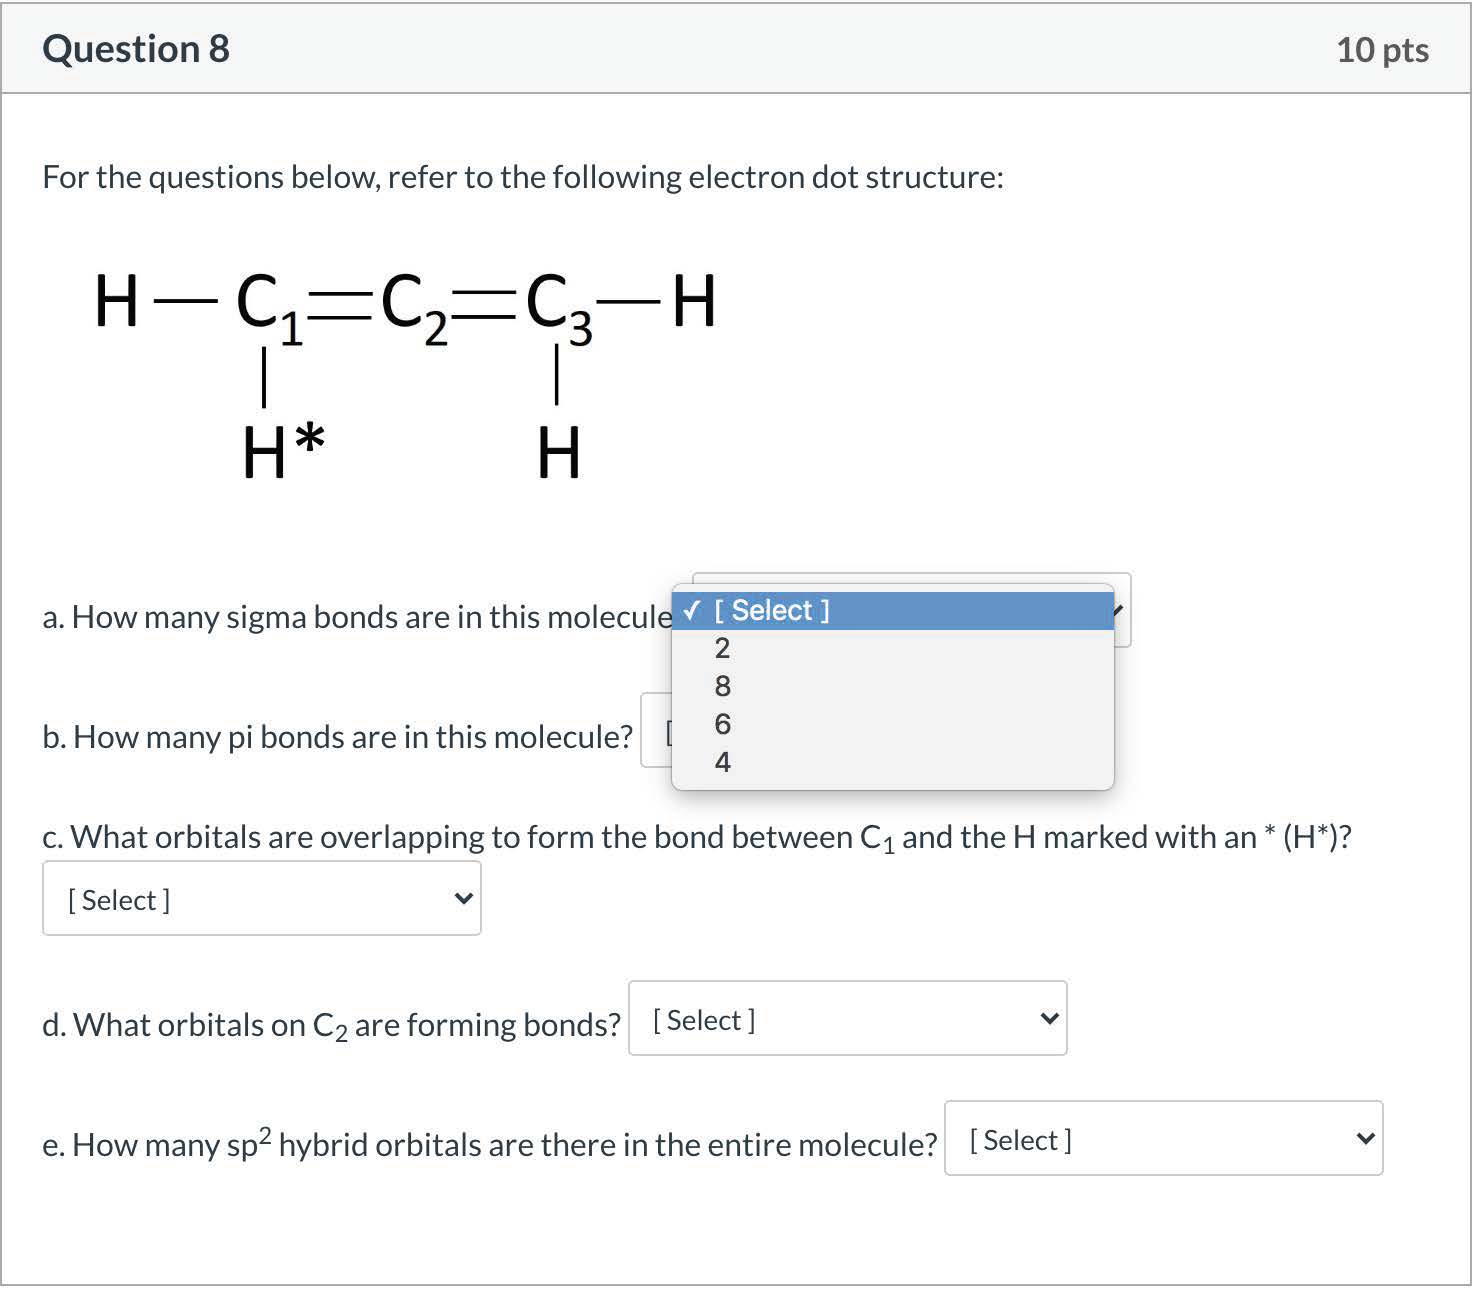Click the Question 8 heading

point(136,49)
